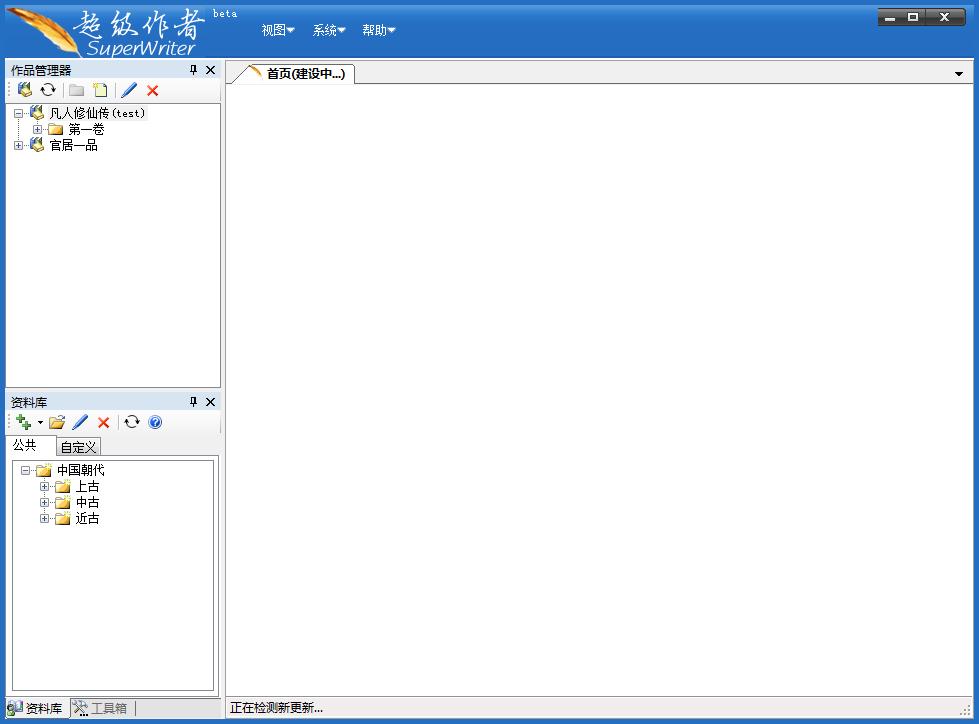The width and height of the screenshot is (979, 724).
Task: Open the add-item dropdown arrow in 资料库
Action: coord(40,423)
